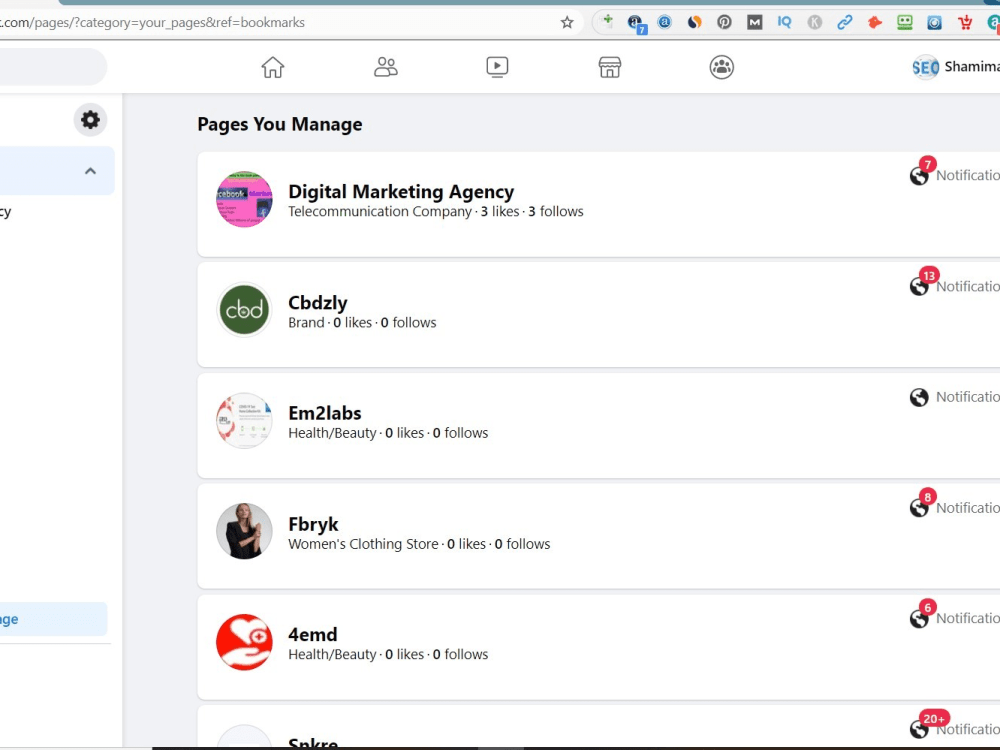Open the 4emd page title
This screenshot has width=1000, height=750.
point(312,634)
